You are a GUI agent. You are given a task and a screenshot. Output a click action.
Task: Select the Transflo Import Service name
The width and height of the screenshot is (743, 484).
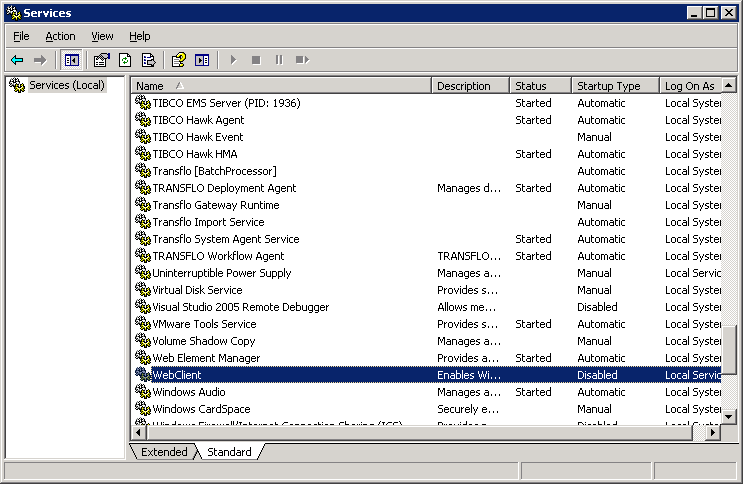point(208,222)
